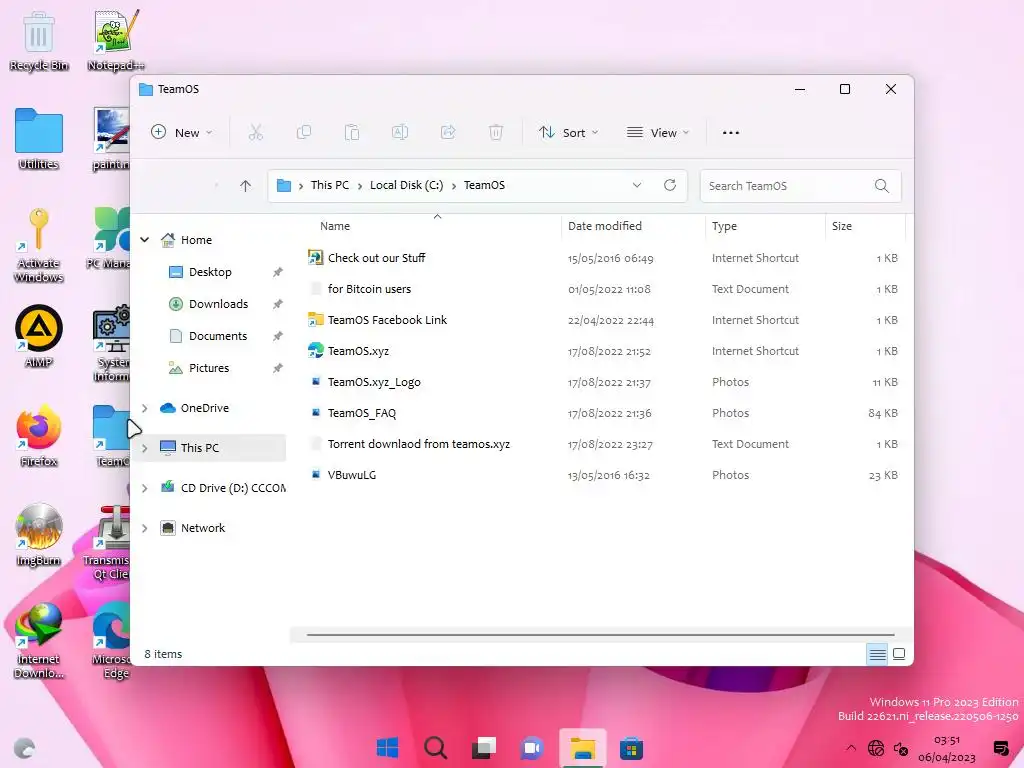Launch Firefox from desktop
Viewport: 1024px width, 768px height.
point(39,436)
